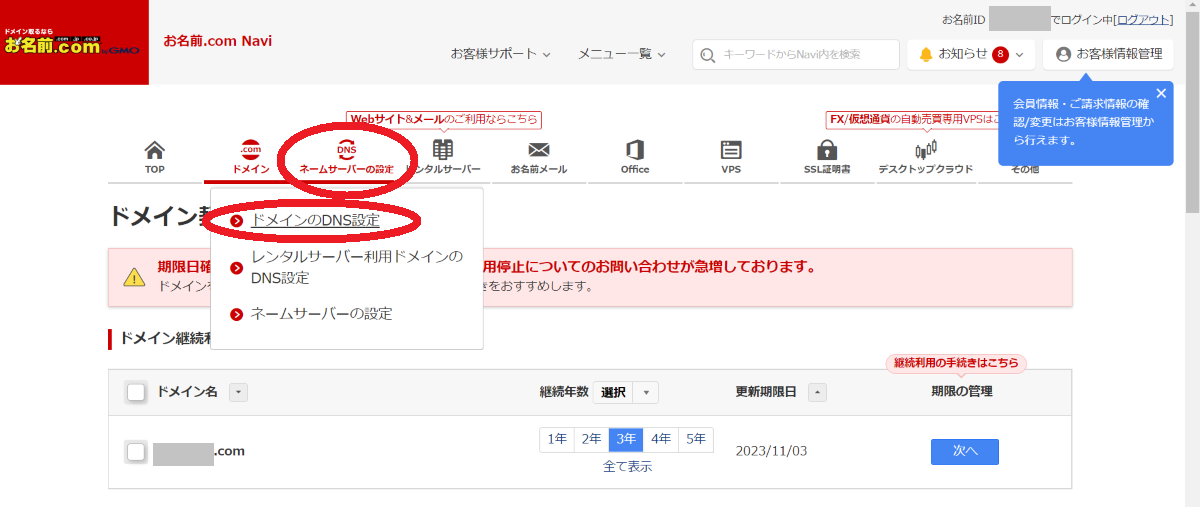1200x507 pixels.
Task: Click Webサイト&メール promotional banner
Action: [444, 119]
